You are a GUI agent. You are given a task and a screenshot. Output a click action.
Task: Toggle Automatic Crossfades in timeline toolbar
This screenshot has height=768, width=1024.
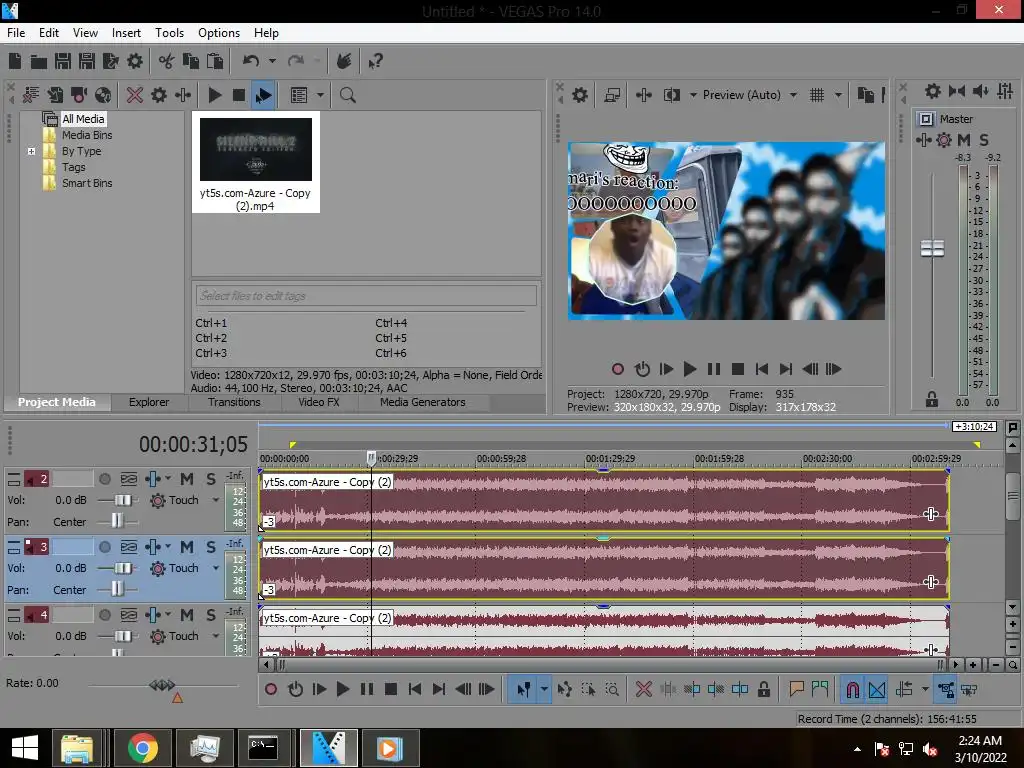(876, 690)
